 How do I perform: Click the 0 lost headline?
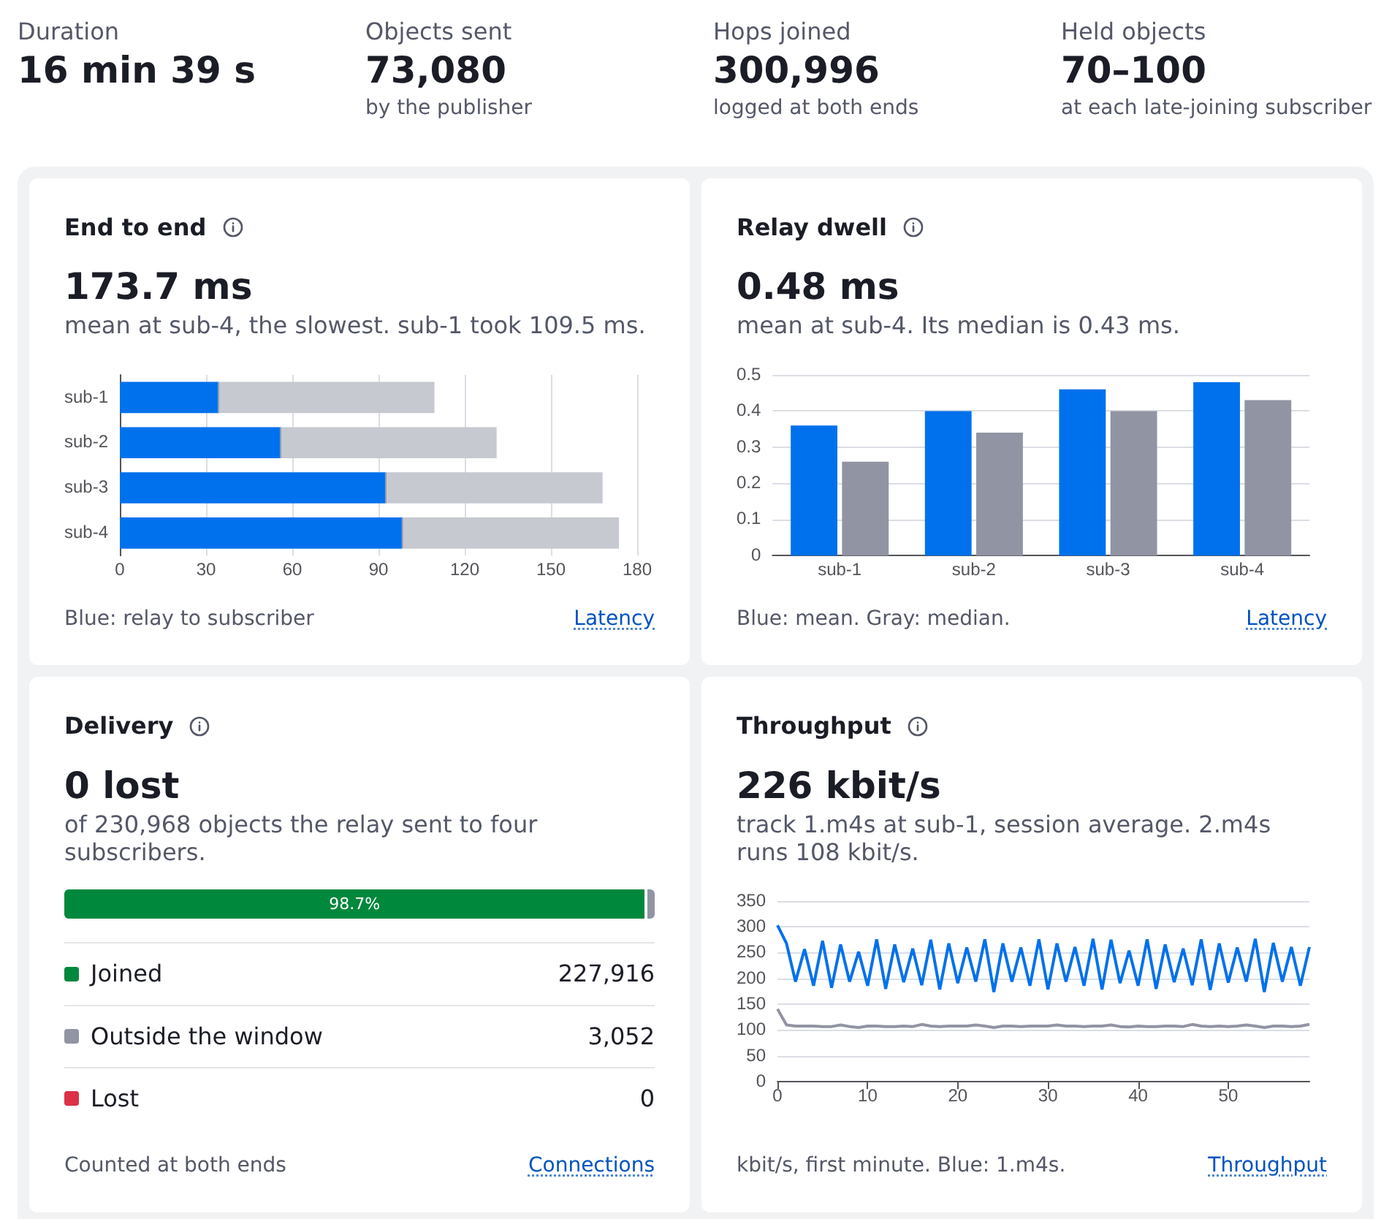pos(121,786)
